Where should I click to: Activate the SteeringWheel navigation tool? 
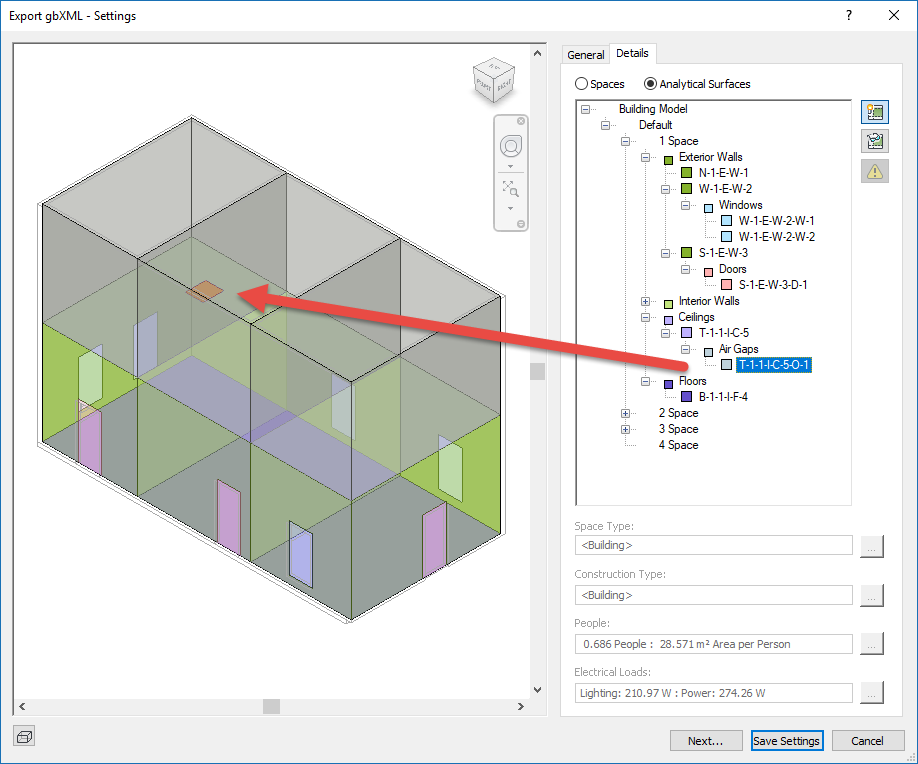tap(511, 146)
